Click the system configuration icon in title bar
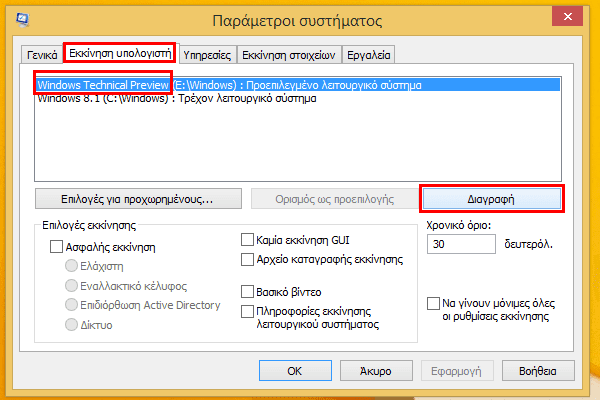600x400 pixels. click(x=23, y=19)
